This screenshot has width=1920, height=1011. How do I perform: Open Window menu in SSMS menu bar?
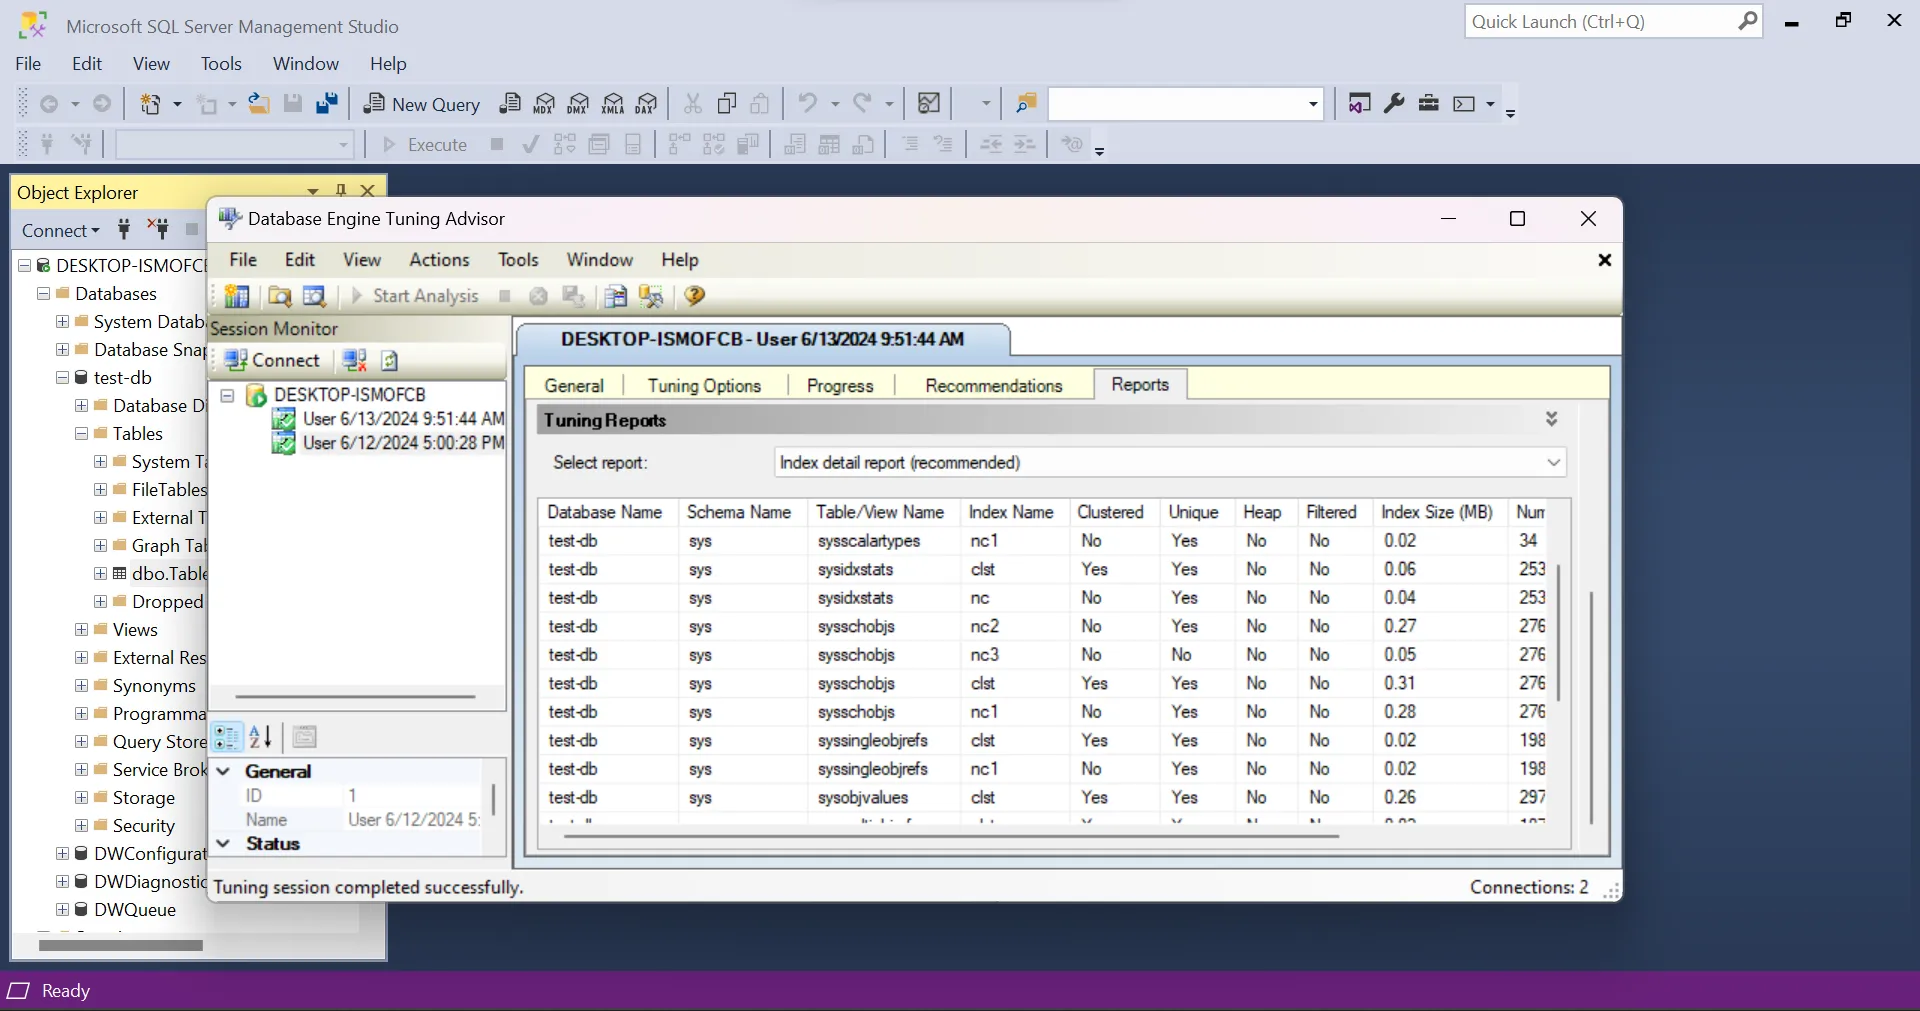pyautogui.click(x=306, y=64)
